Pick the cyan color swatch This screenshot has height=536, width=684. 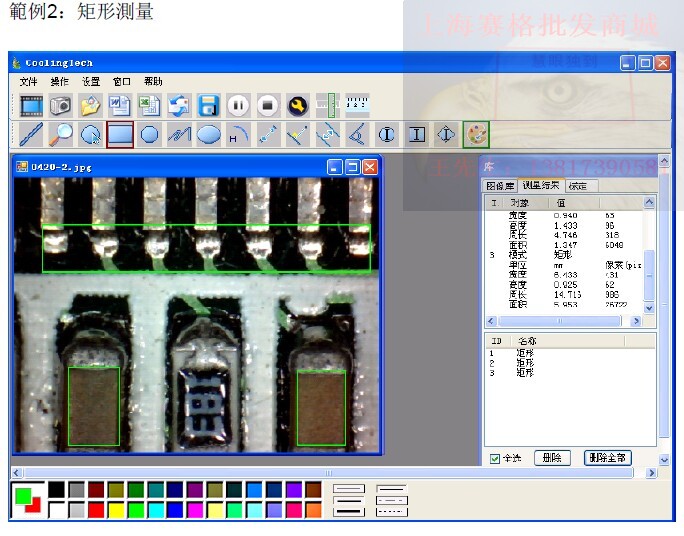(x=156, y=509)
